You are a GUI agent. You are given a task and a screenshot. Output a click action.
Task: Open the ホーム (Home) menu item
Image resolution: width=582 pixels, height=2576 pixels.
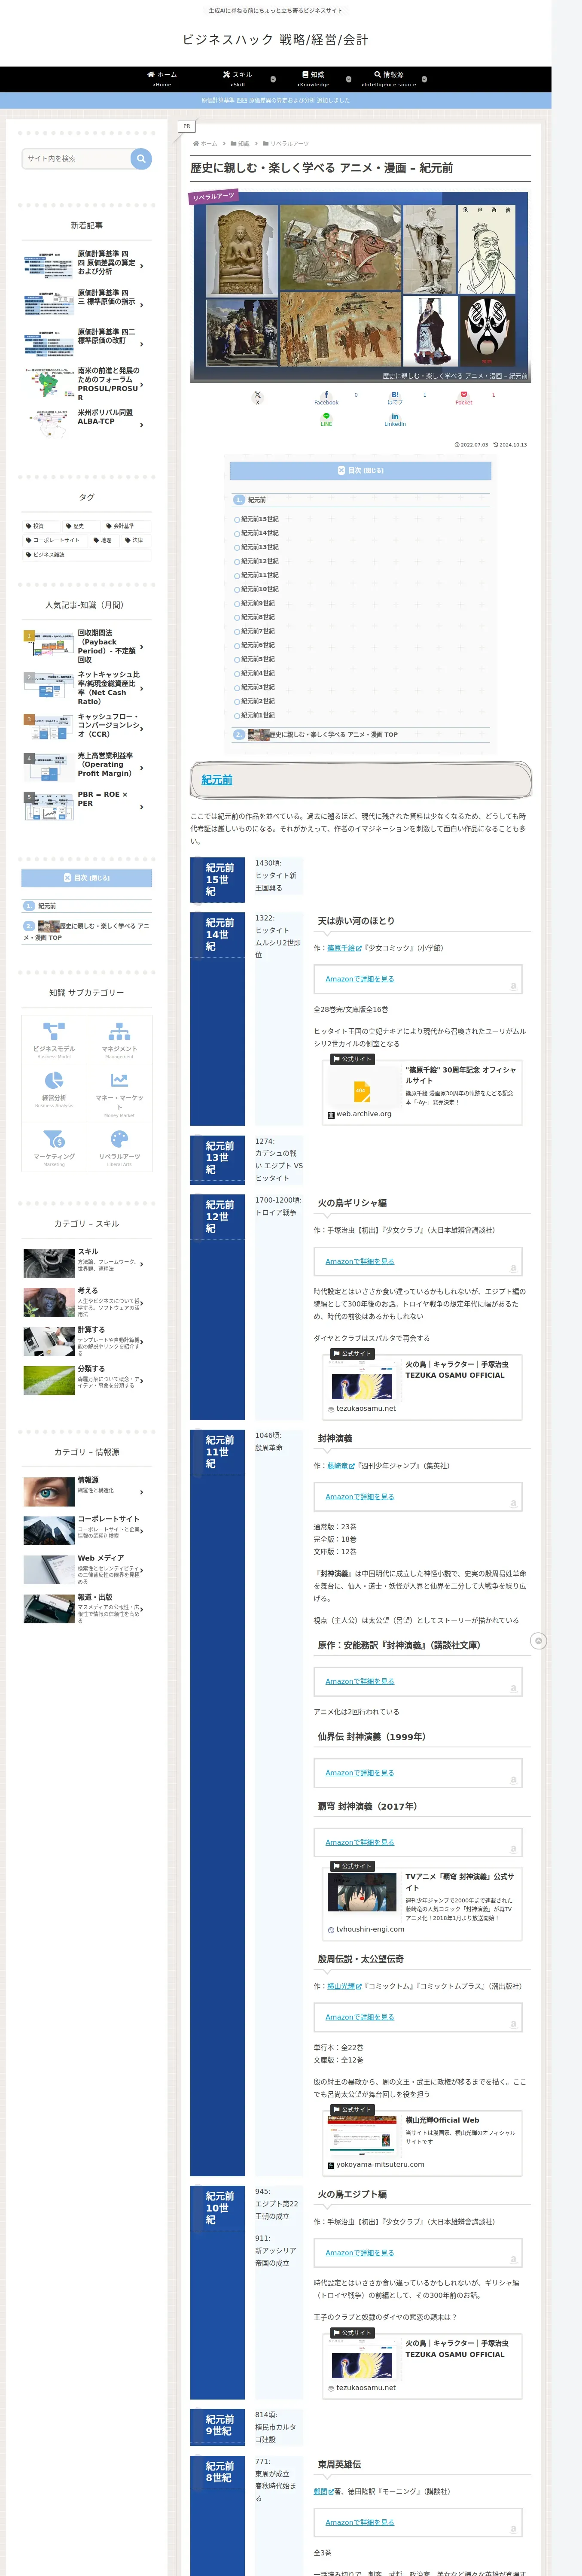[x=162, y=79]
